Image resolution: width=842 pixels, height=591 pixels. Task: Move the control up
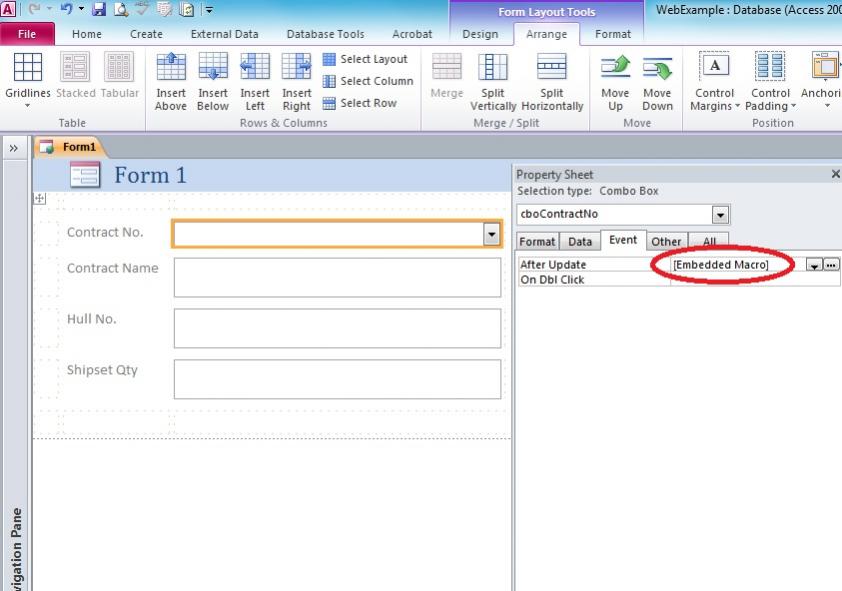click(615, 82)
